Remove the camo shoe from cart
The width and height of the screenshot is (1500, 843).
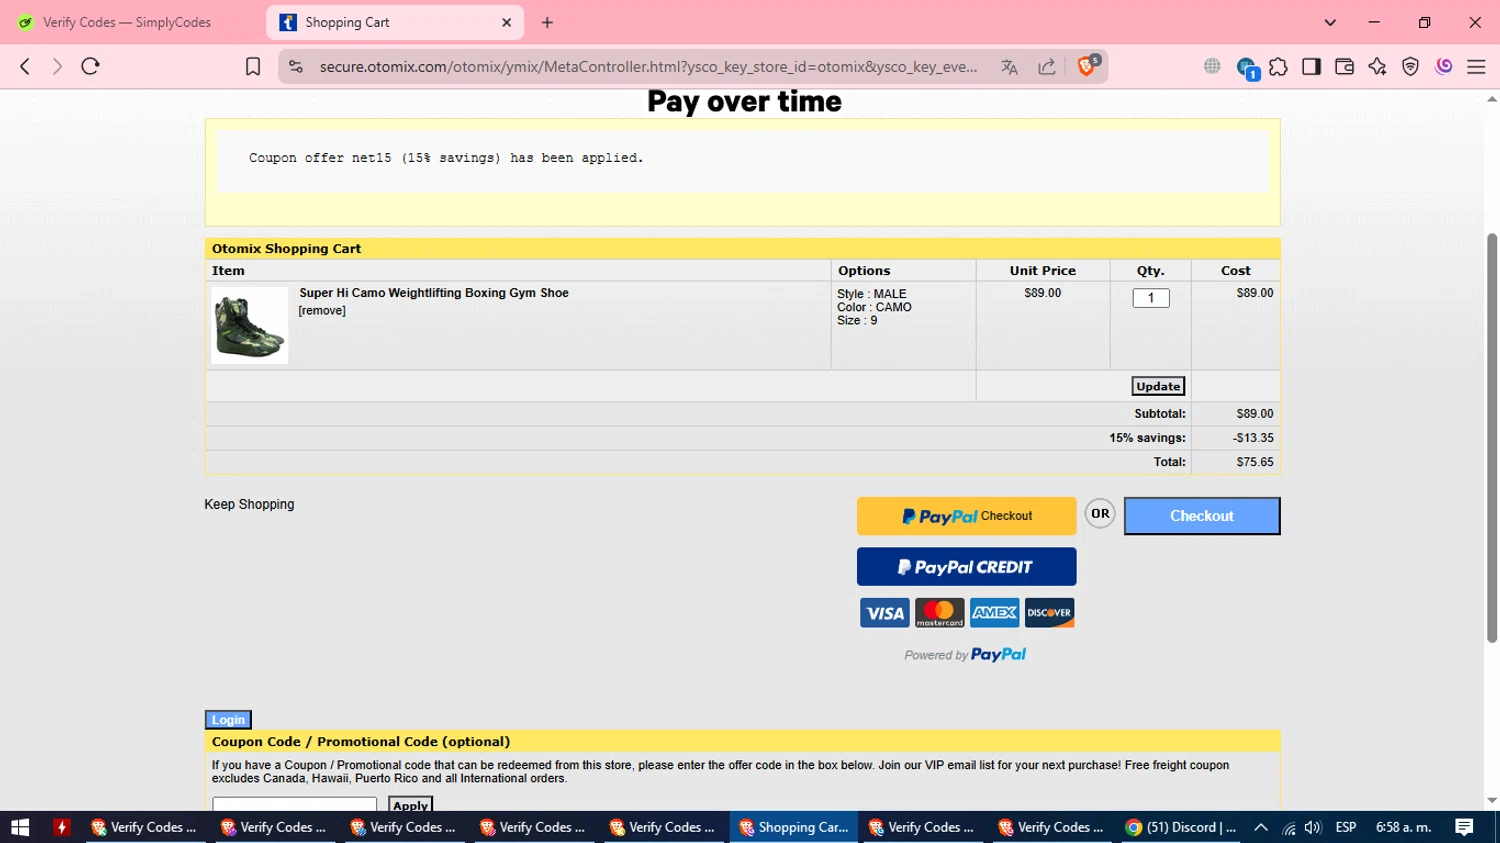pos(322,311)
